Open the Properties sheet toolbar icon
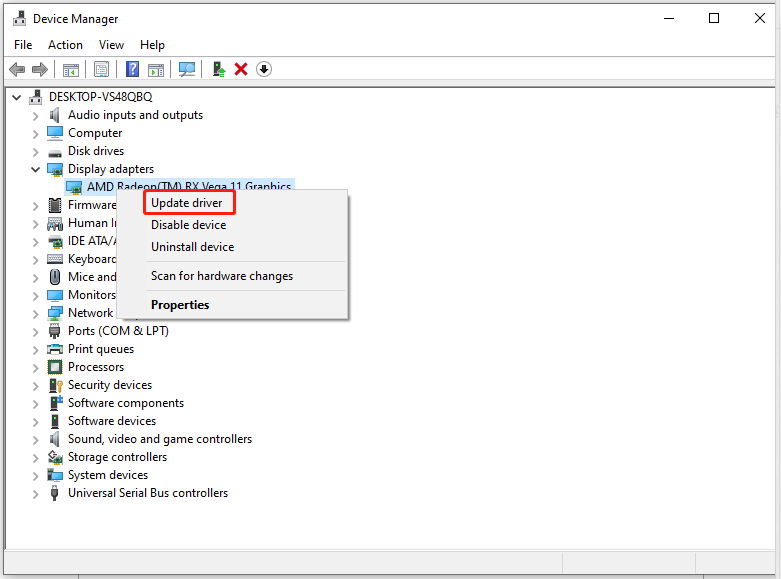This screenshot has width=781, height=579. tap(101, 69)
